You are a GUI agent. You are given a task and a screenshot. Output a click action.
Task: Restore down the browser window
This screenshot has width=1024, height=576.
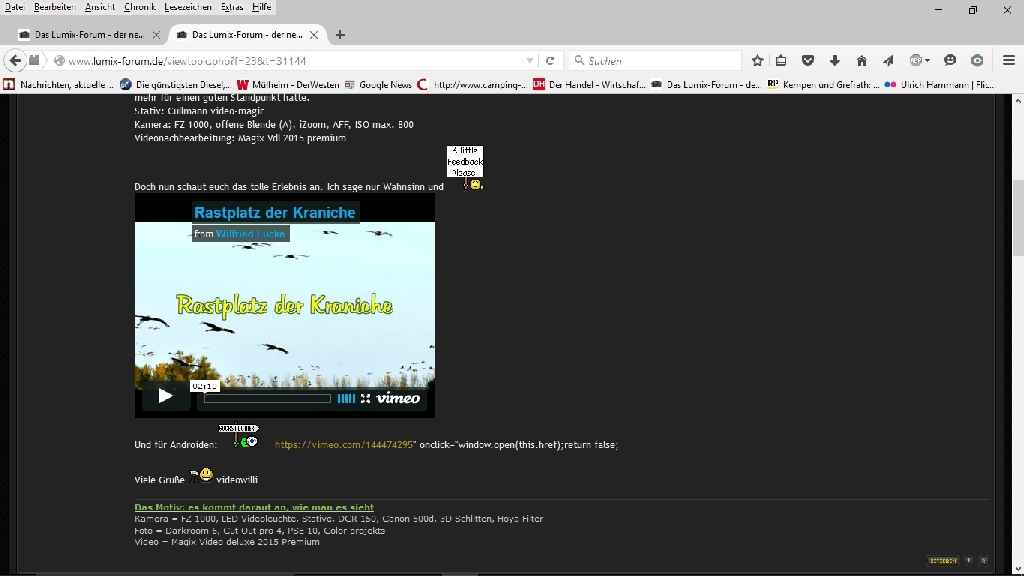coord(972,10)
